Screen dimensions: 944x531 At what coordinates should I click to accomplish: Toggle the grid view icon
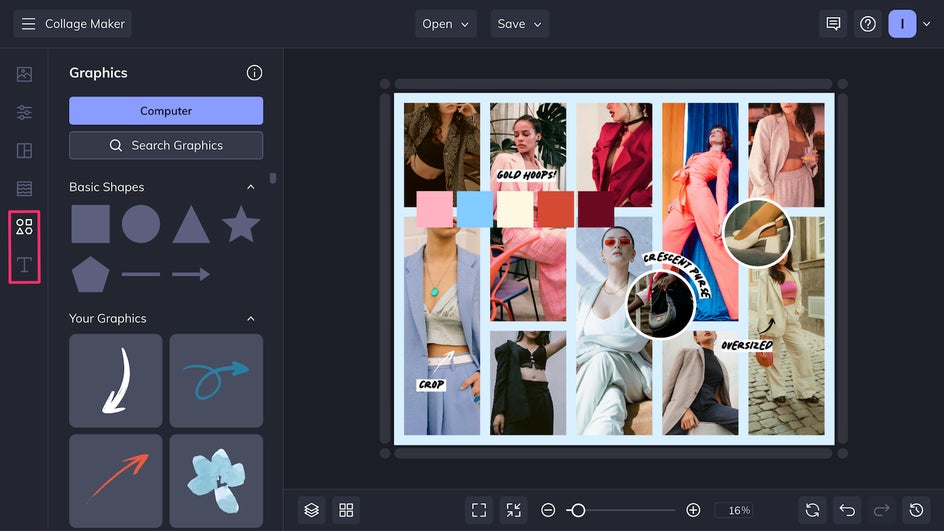tap(346, 511)
